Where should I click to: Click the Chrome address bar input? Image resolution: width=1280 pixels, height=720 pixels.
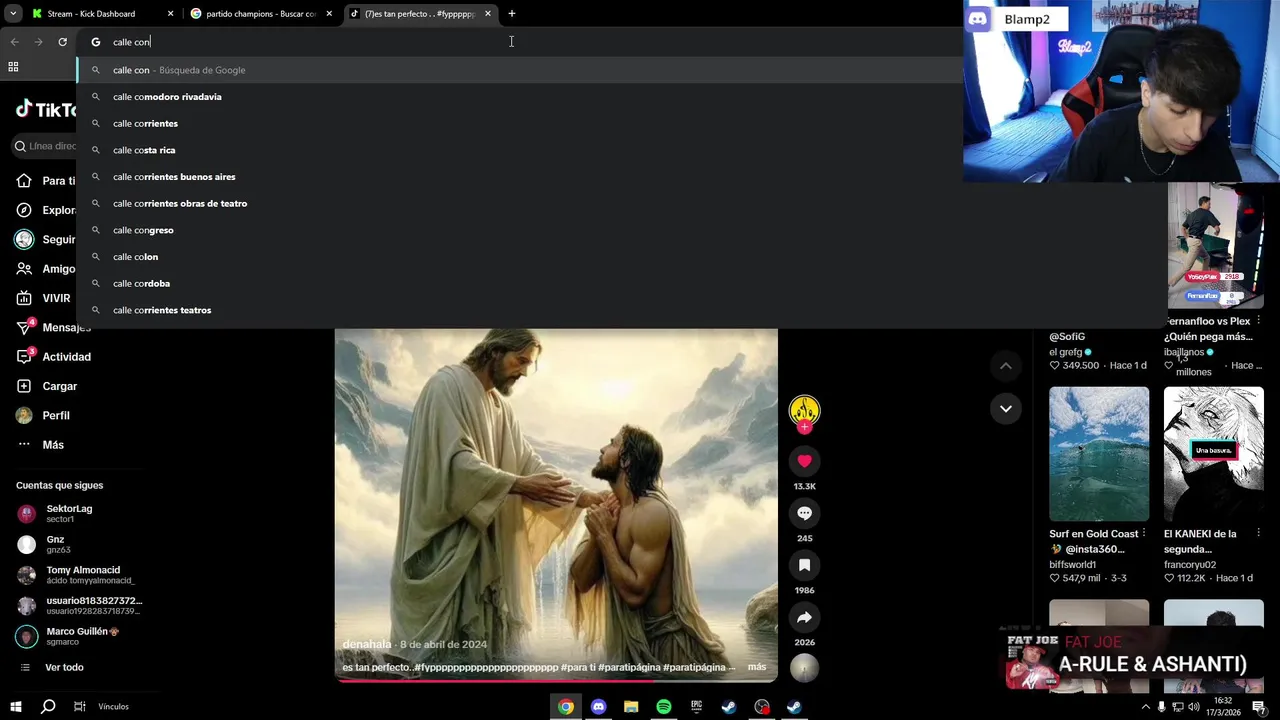[x=520, y=42]
